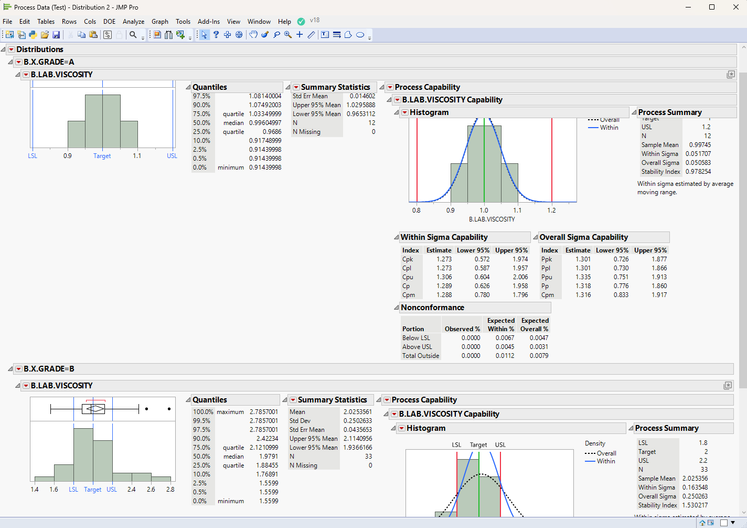Open the Graph menu
The height and width of the screenshot is (528, 747).
(x=160, y=21)
